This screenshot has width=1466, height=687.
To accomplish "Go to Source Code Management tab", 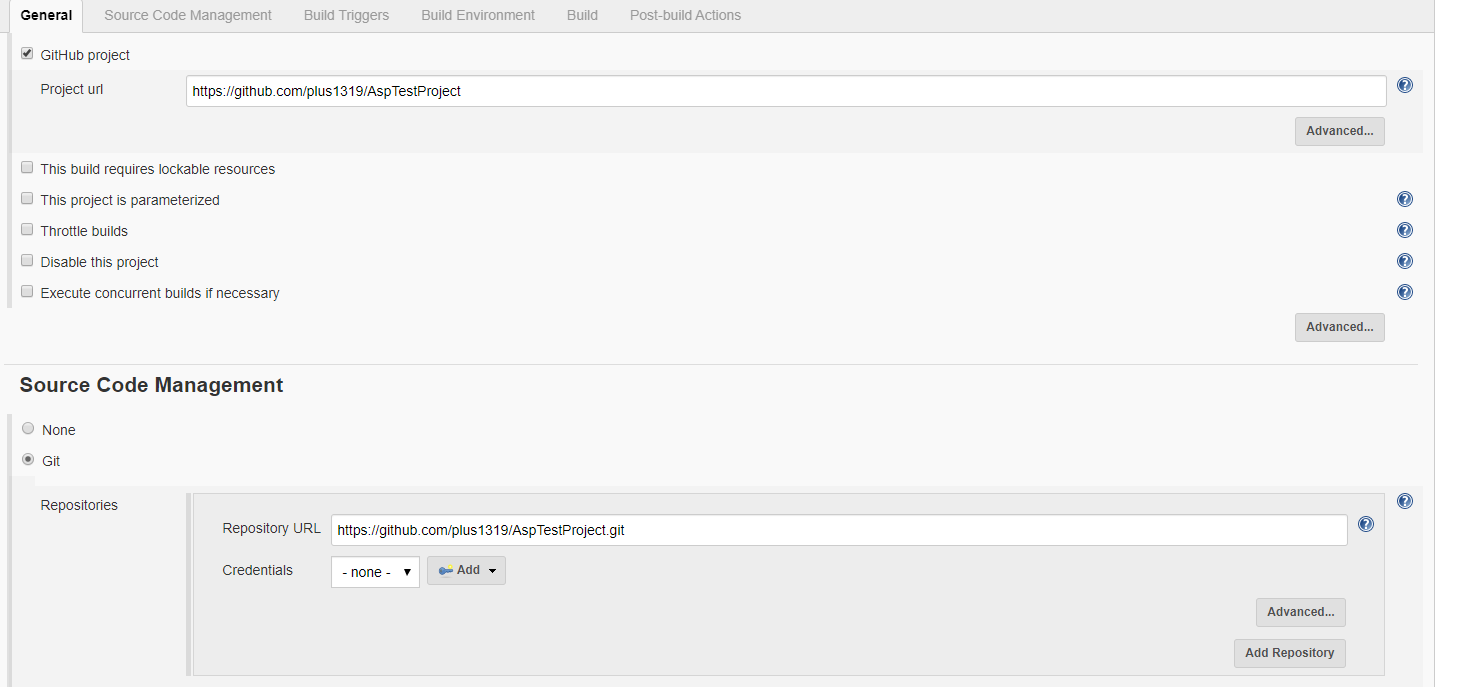I will 188,15.
